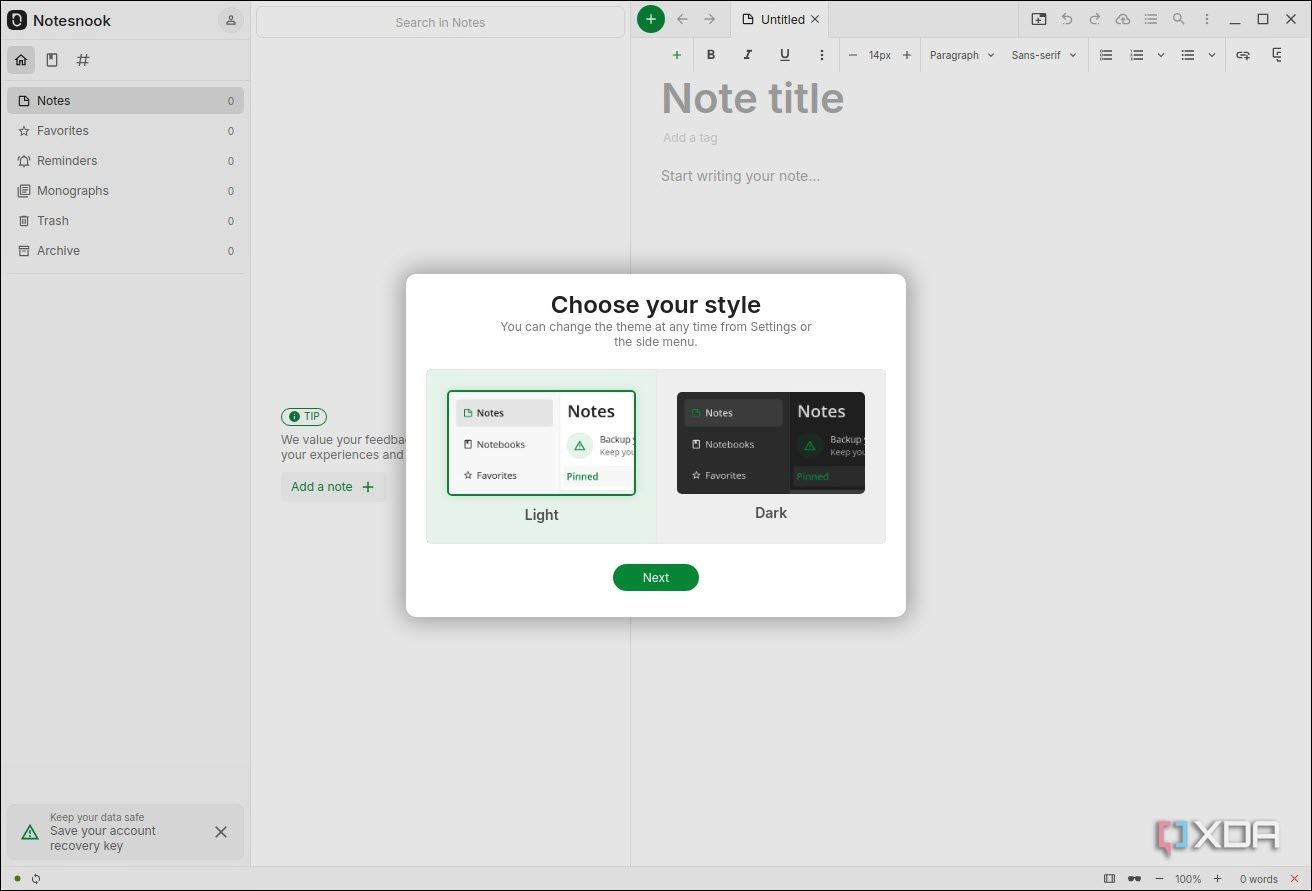Image resolution: width=1312 pixels, height=891 pixels.
Task: Click the 0 words counter
Action: (1259, 879)
